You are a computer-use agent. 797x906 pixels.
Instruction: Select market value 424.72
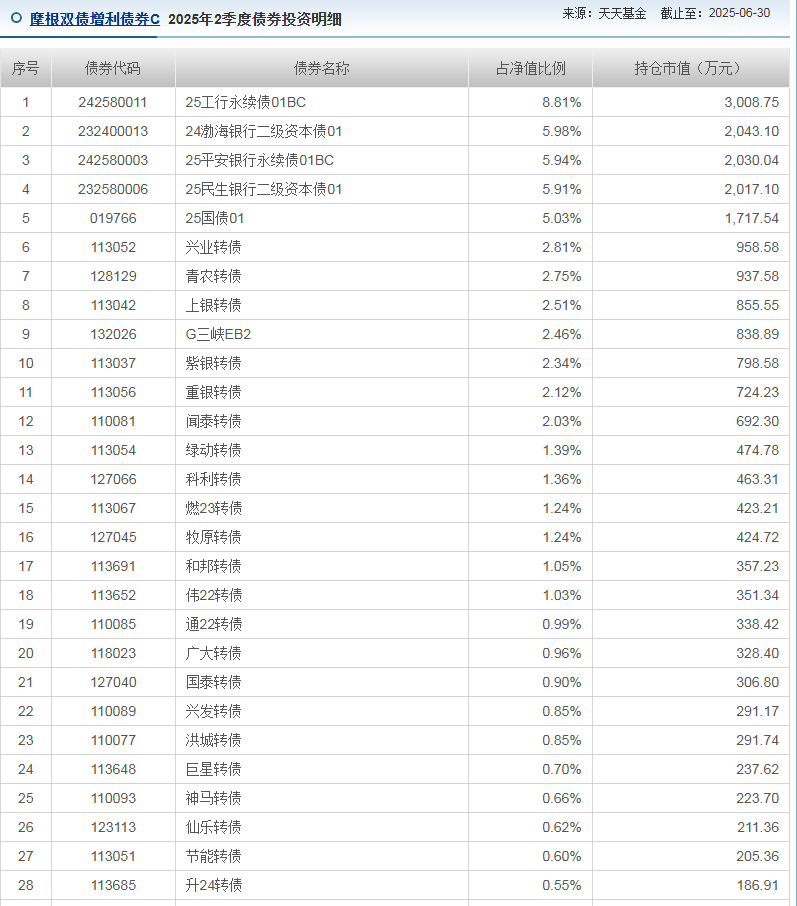[x=758, y=537]
